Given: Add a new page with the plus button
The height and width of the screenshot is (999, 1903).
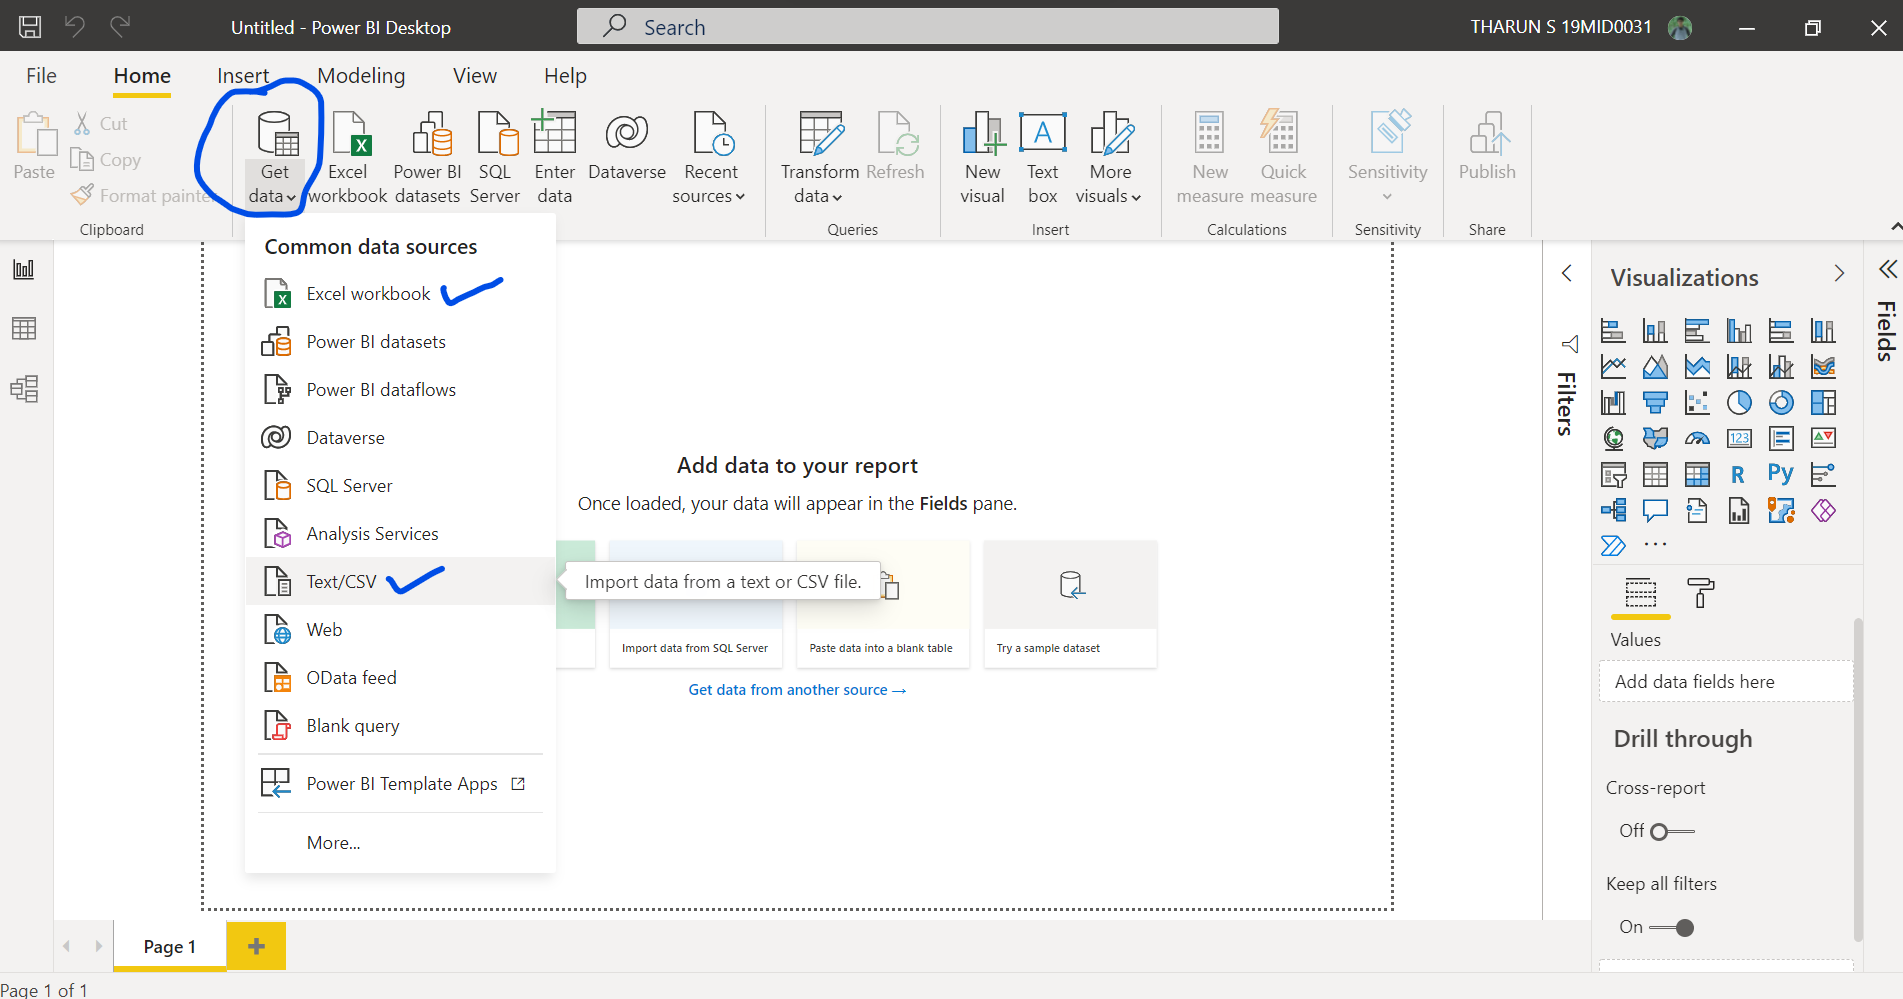Looking at the screenshot, I should click(256, 945).
